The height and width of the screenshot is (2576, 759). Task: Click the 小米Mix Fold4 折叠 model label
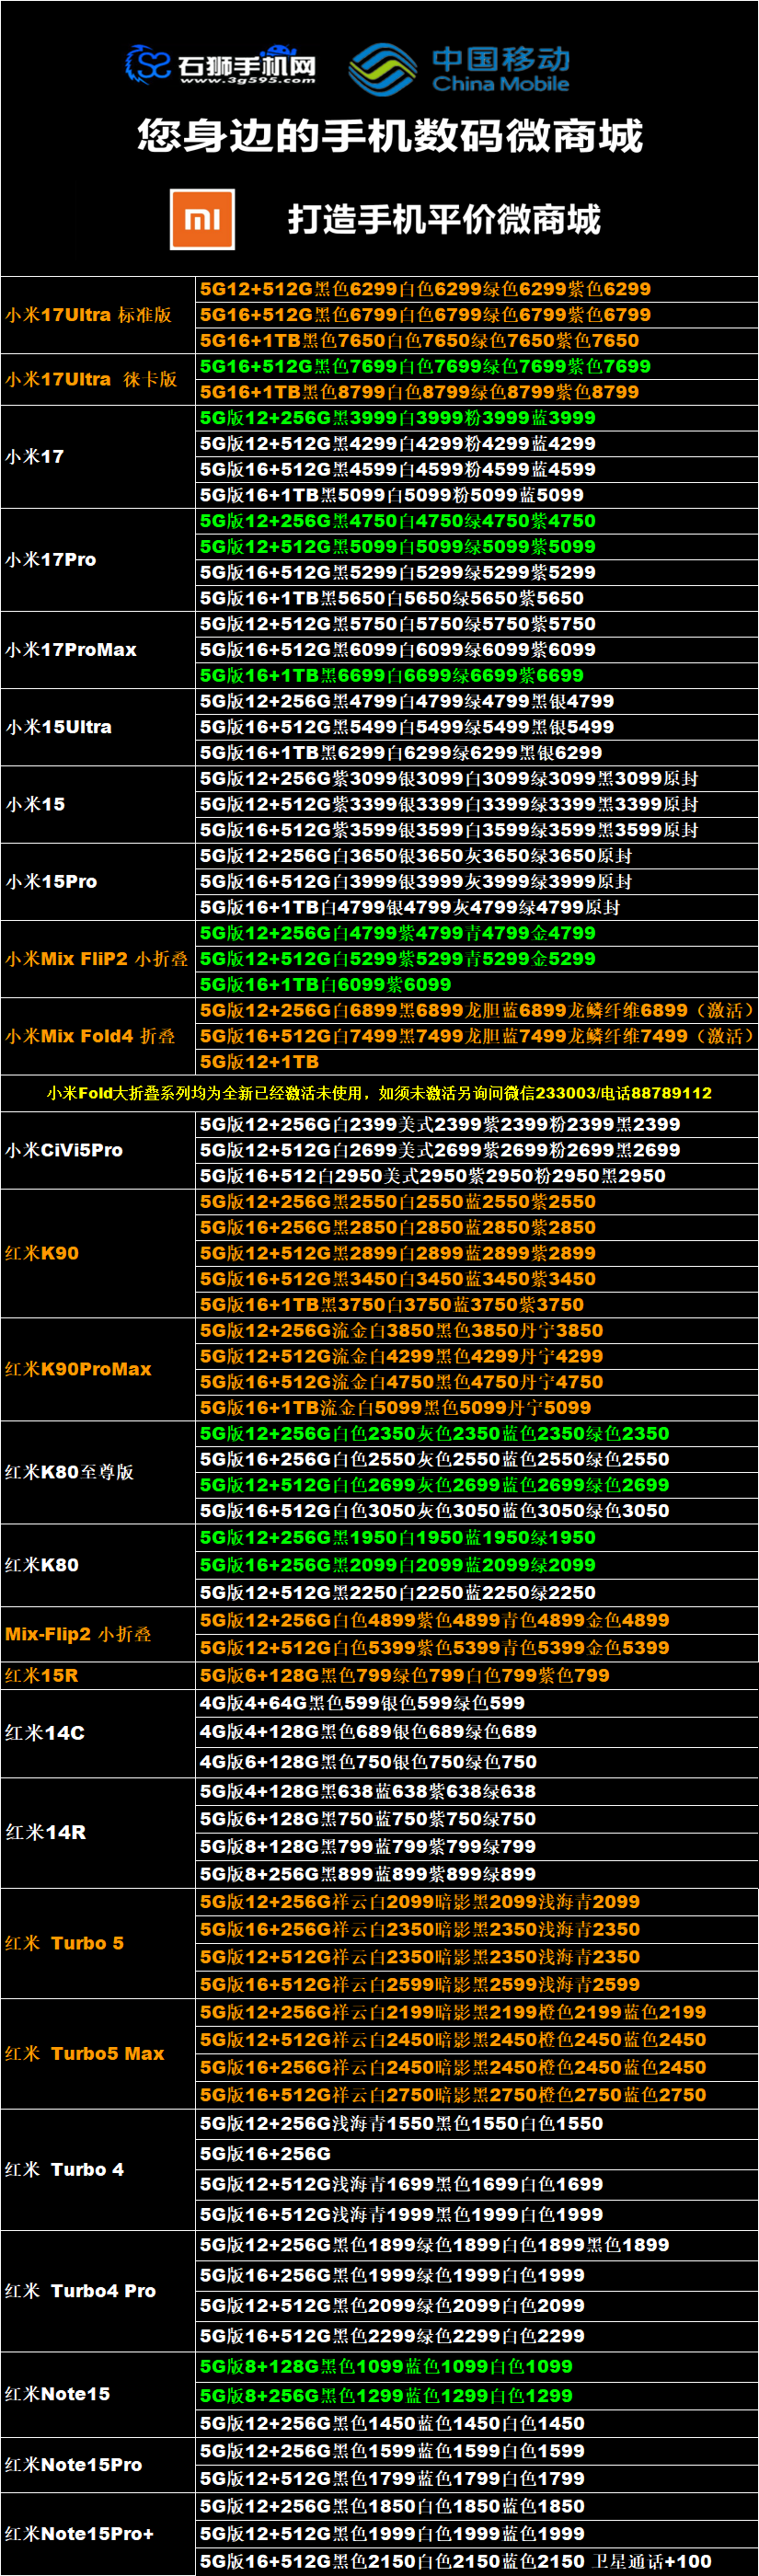click(x=90, y=1036)
